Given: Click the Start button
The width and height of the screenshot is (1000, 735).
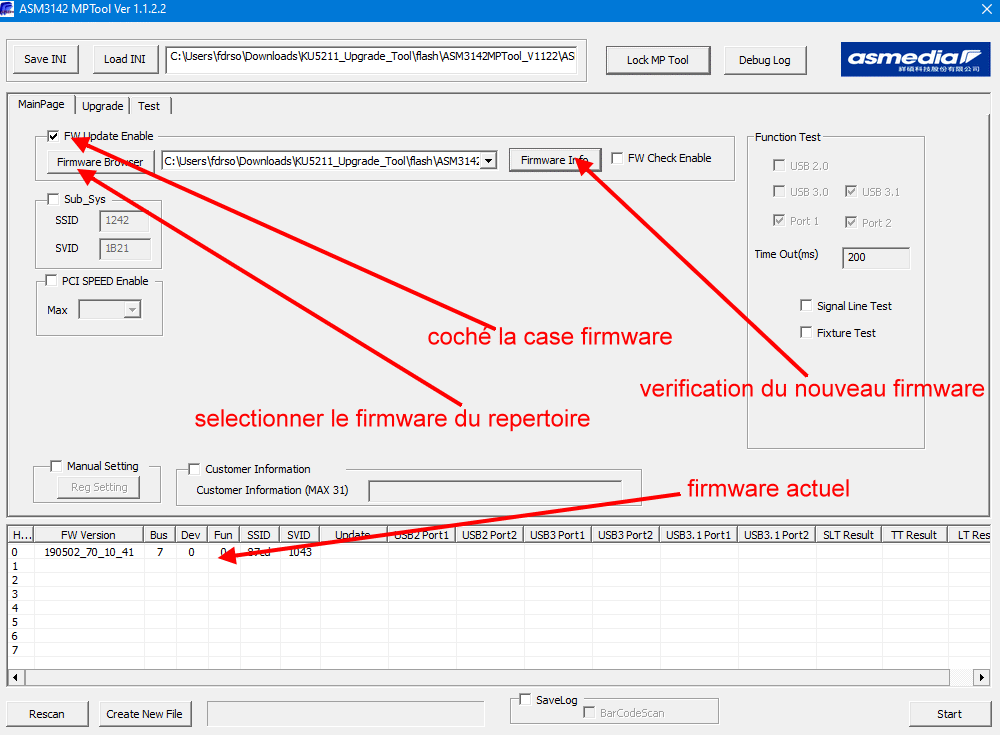Looking at the screenshot, I should [x=949, y=714].
